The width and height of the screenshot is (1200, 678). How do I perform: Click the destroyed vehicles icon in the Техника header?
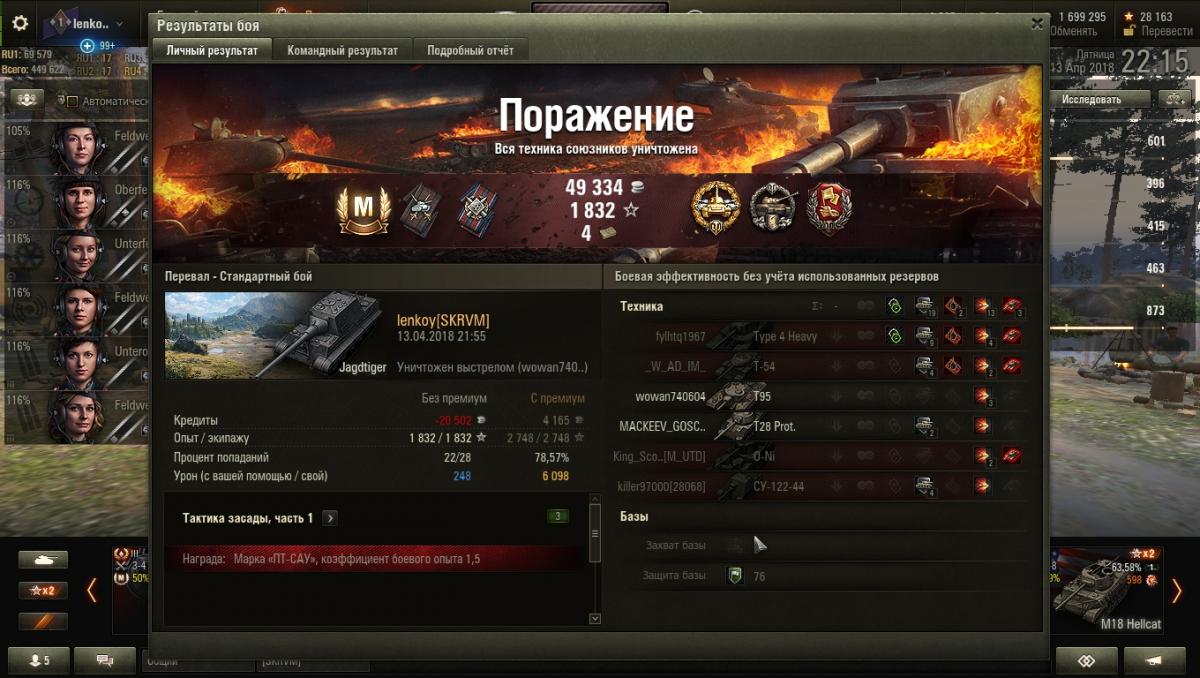(1012, 306)
